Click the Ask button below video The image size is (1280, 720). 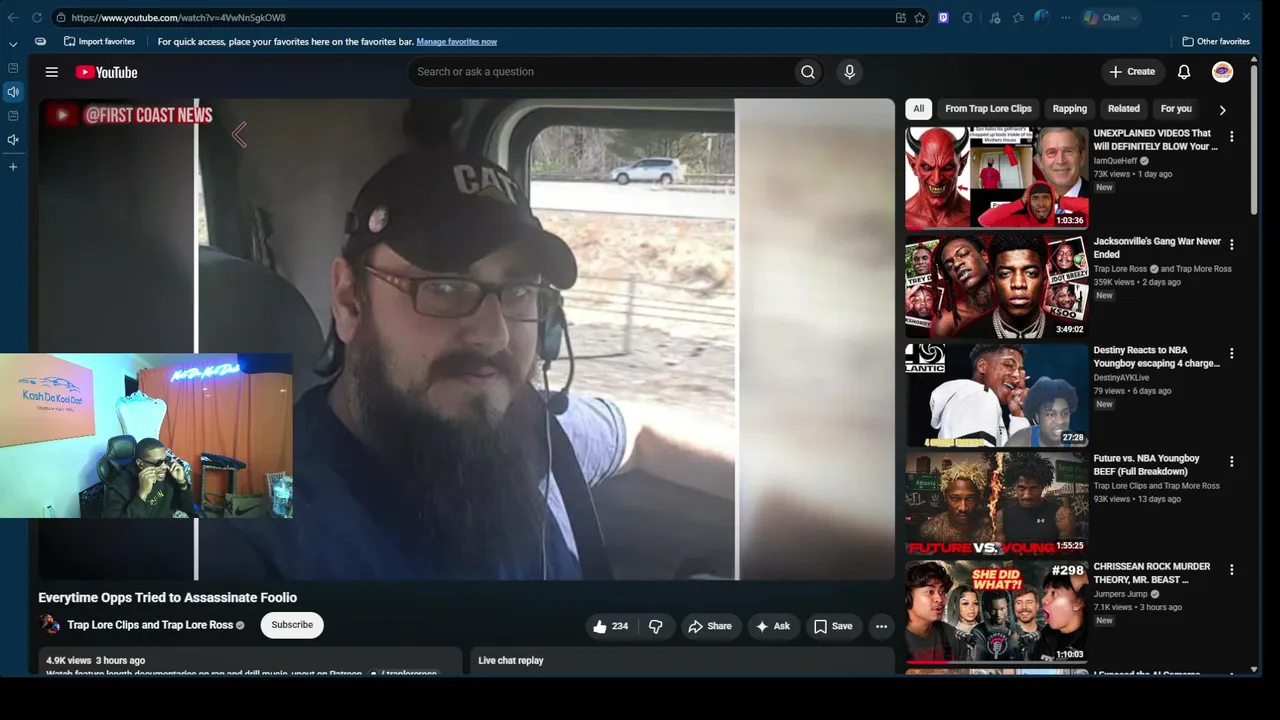[x=773, y=626]
